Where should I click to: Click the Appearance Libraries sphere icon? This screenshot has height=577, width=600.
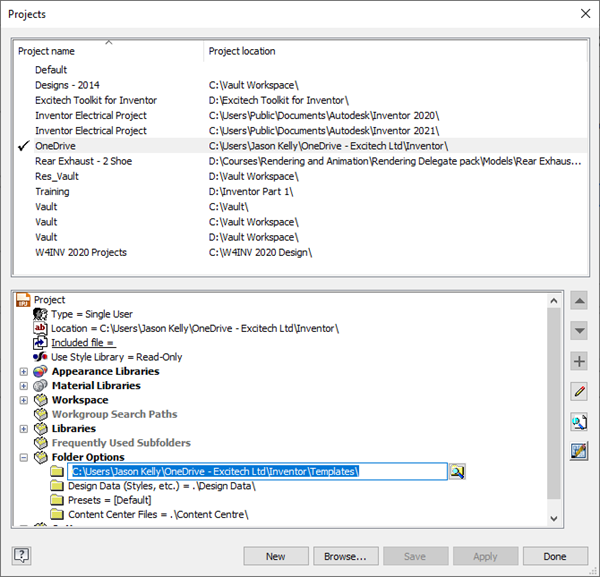point(40,371)
